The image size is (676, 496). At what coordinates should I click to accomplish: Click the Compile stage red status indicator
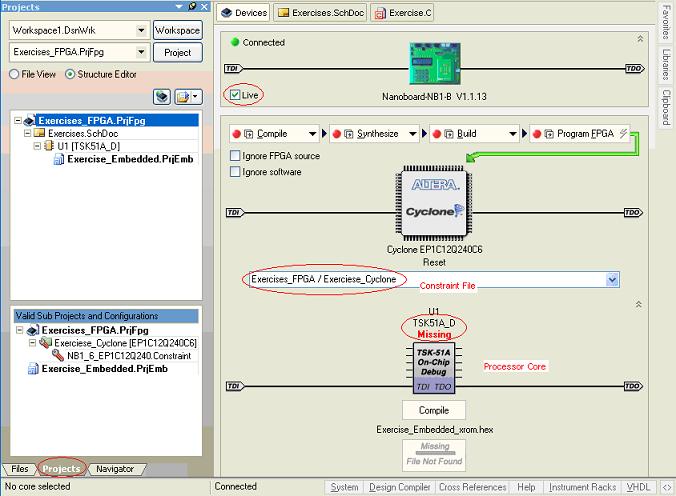(x=236, y=134)
